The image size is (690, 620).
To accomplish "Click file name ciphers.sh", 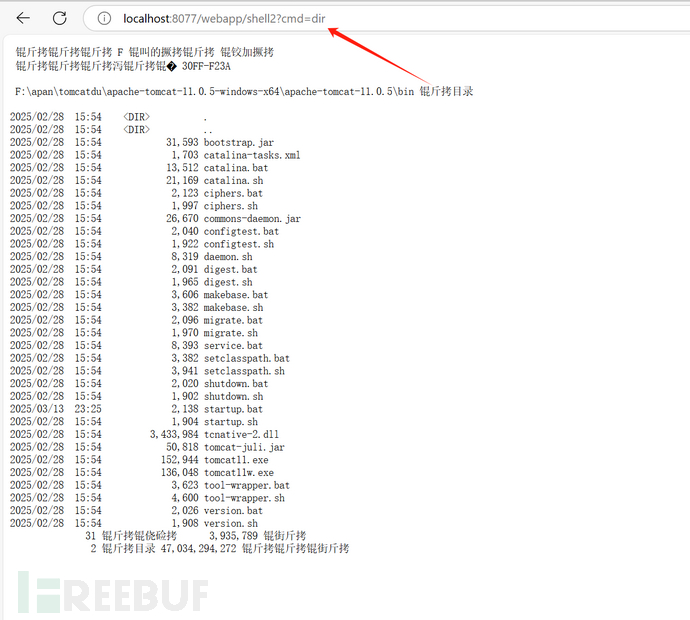I will tap(231, 206).
